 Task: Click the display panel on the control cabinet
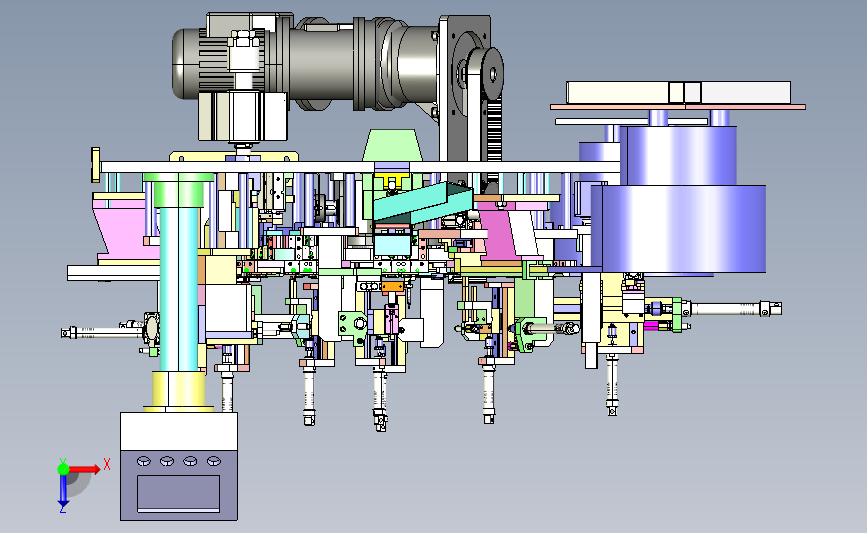(x=179, y=493)
